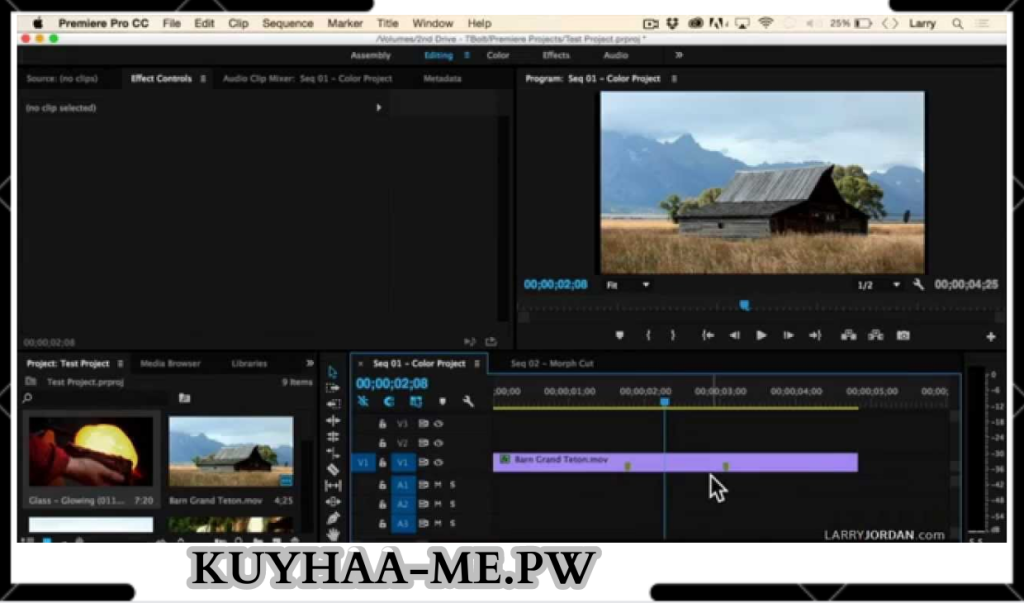Open Program monitor settings wrench
The height and width of the screenshot is (603, 1024).
(x=918, y=284)
